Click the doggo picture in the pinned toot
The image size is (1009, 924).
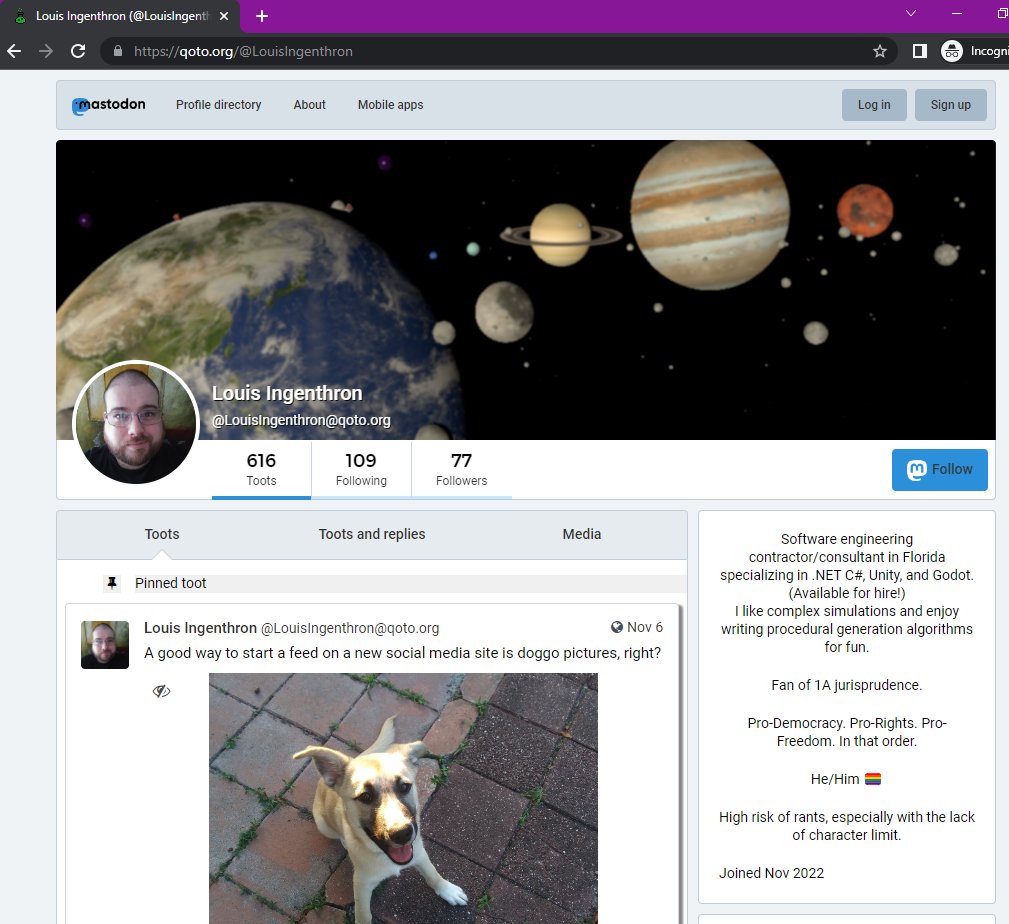pyautogui.click(x=402, y=798)
